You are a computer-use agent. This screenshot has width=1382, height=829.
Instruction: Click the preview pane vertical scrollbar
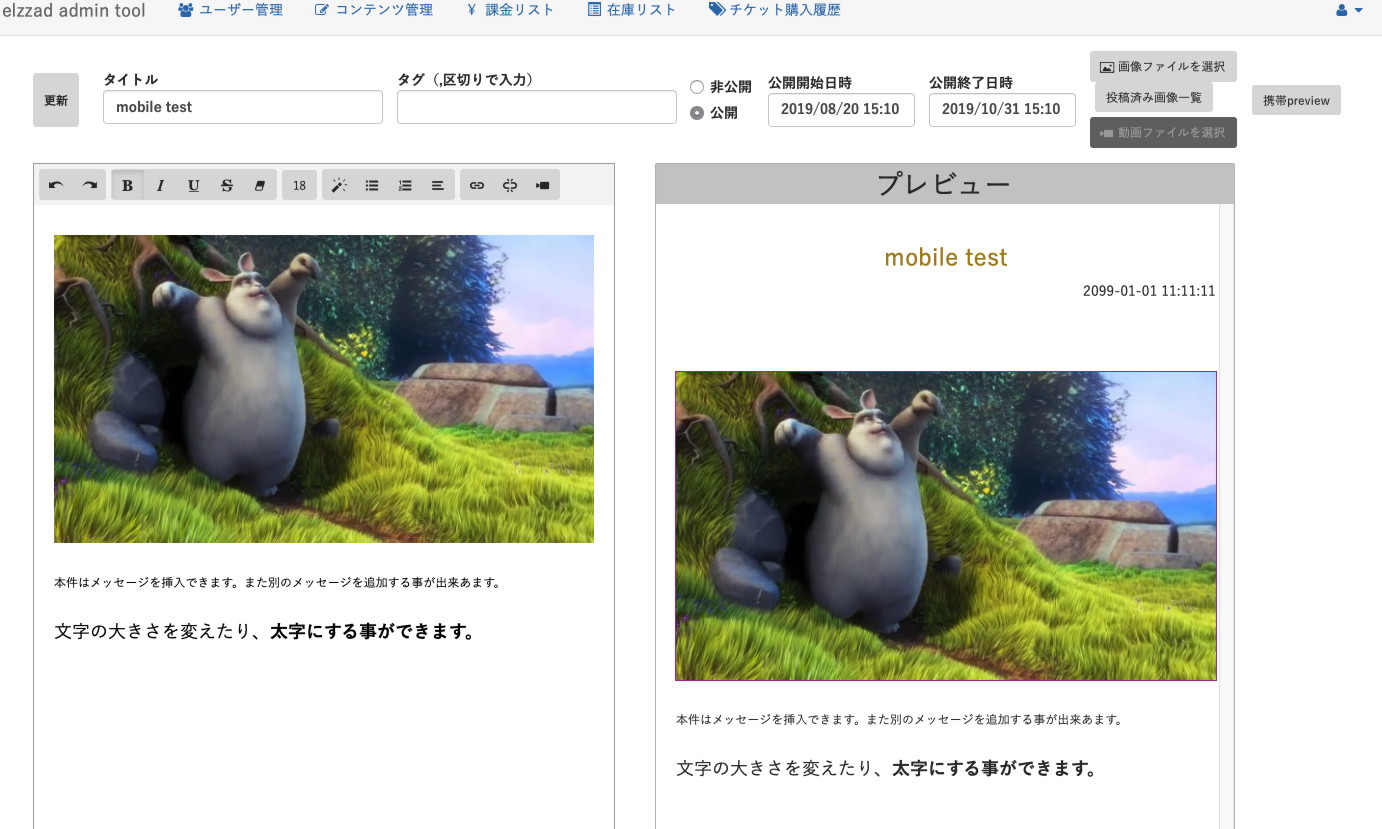point(1226,516)
